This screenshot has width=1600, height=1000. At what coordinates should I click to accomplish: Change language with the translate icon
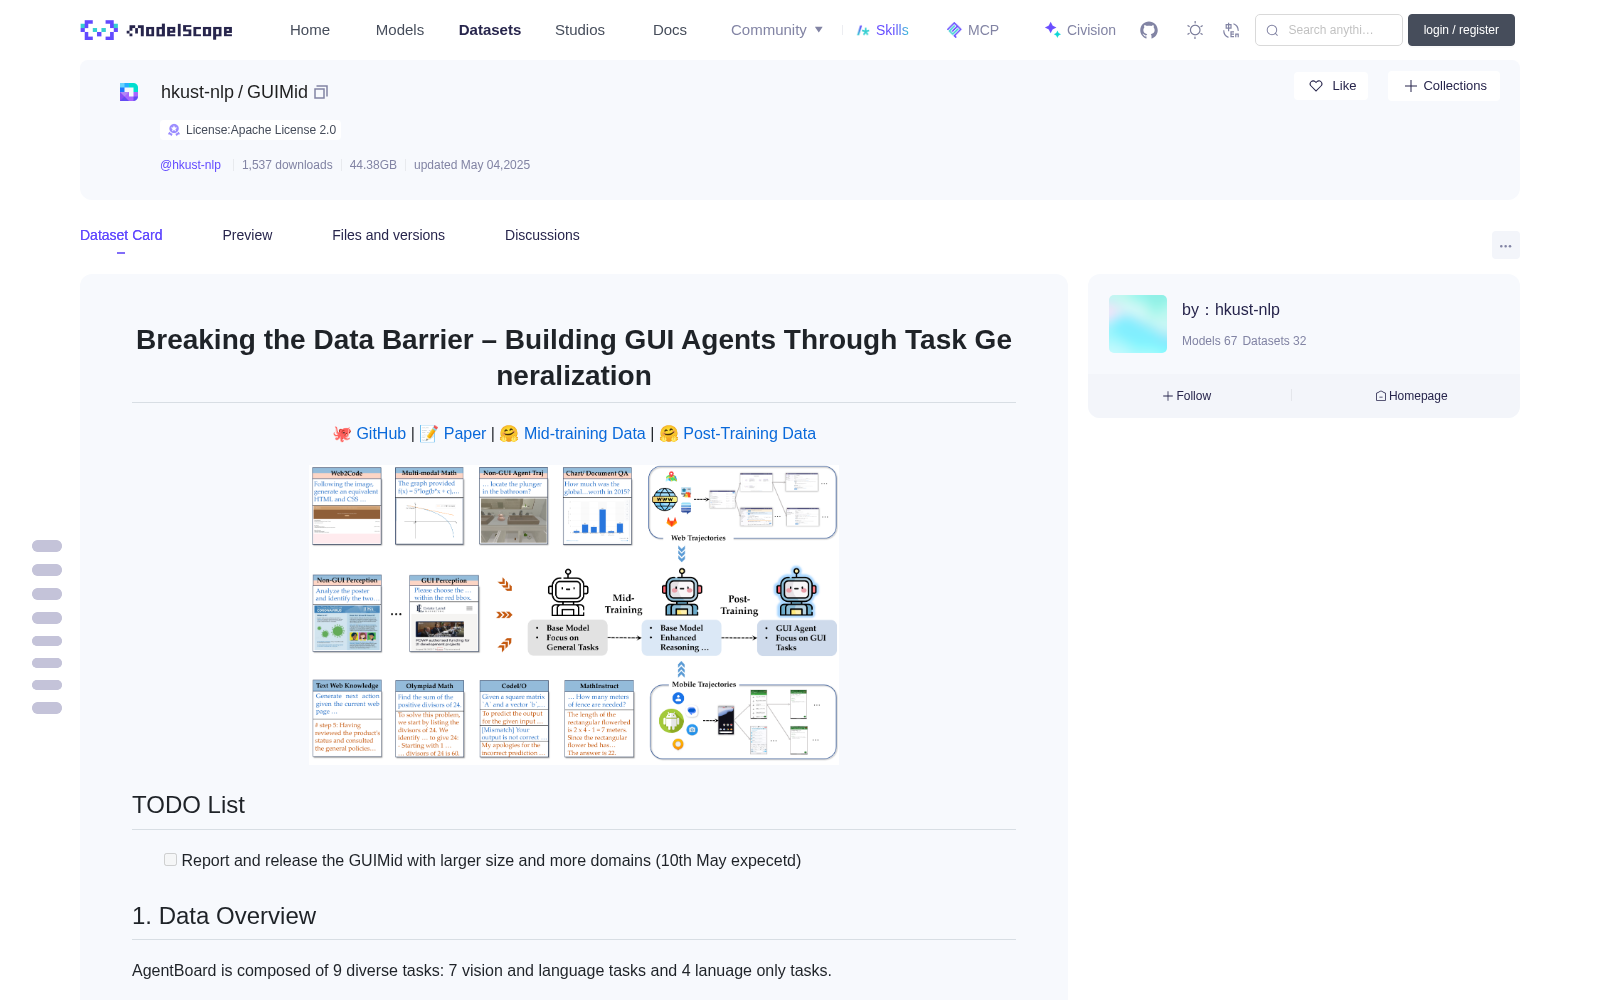(1232, 30)
